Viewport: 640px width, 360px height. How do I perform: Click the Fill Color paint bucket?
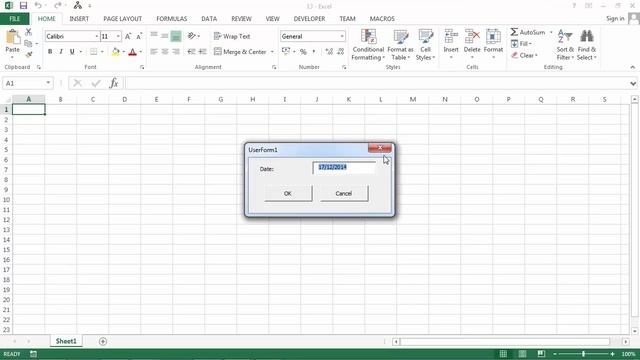coord(116,51)
